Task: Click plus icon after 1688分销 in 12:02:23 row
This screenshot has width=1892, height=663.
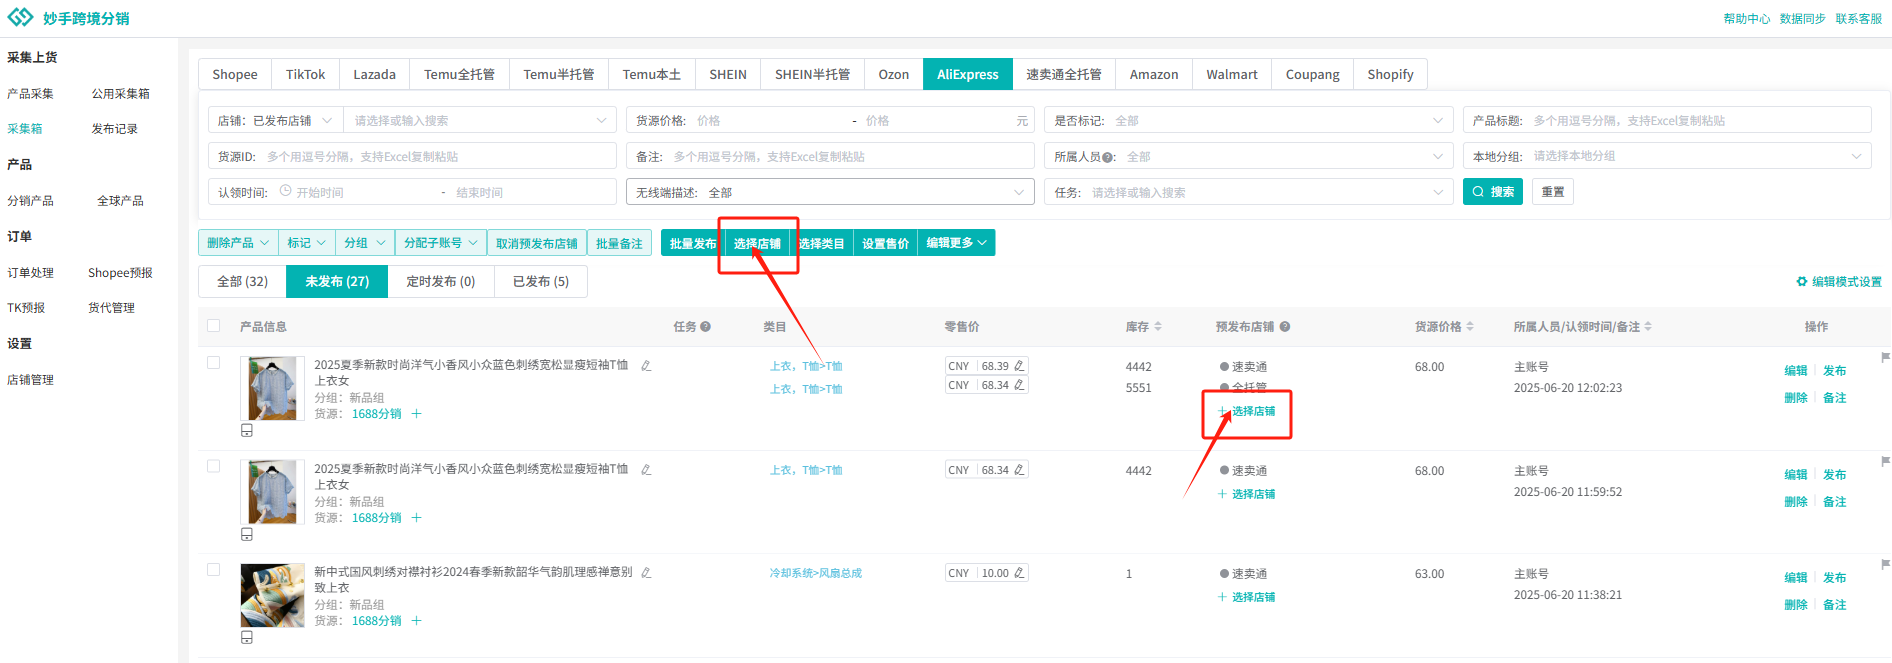Action: [x=417, y=414]
